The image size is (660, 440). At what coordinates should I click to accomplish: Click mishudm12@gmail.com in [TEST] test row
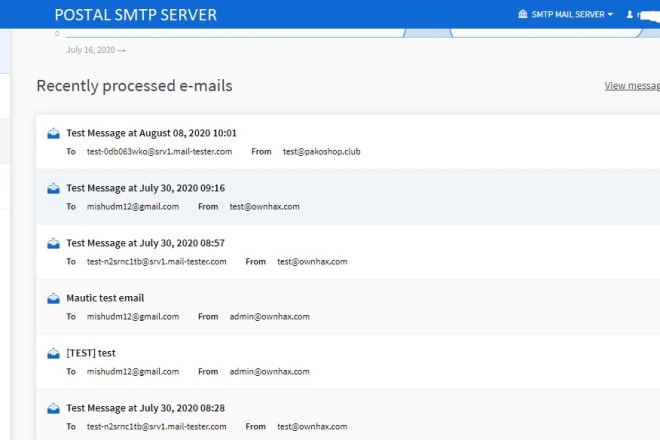tap(133, 372)
